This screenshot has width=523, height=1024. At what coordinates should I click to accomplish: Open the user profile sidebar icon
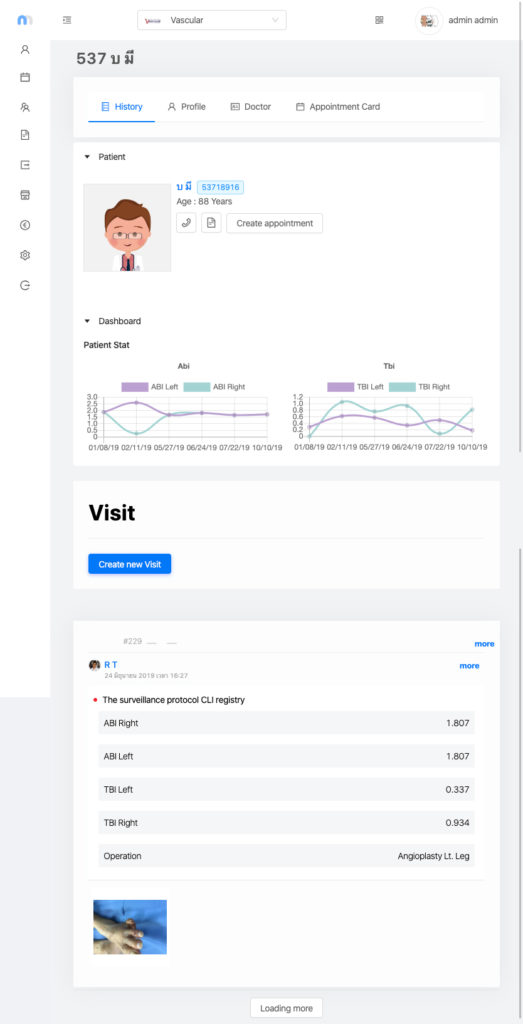(x=25, y=49)
